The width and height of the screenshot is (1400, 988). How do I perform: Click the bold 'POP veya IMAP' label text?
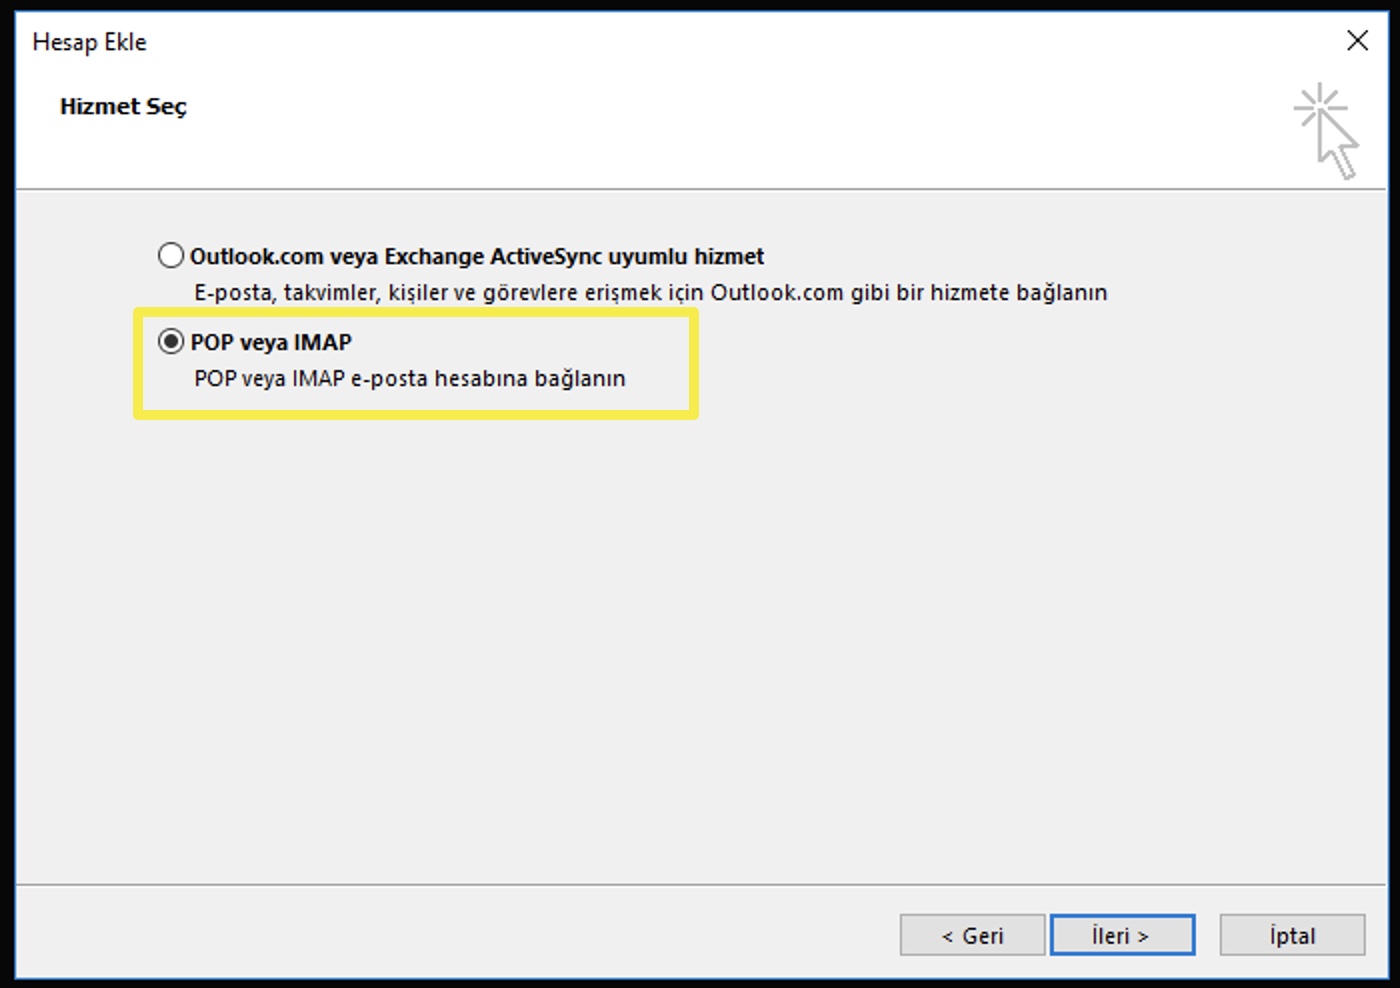271,343
